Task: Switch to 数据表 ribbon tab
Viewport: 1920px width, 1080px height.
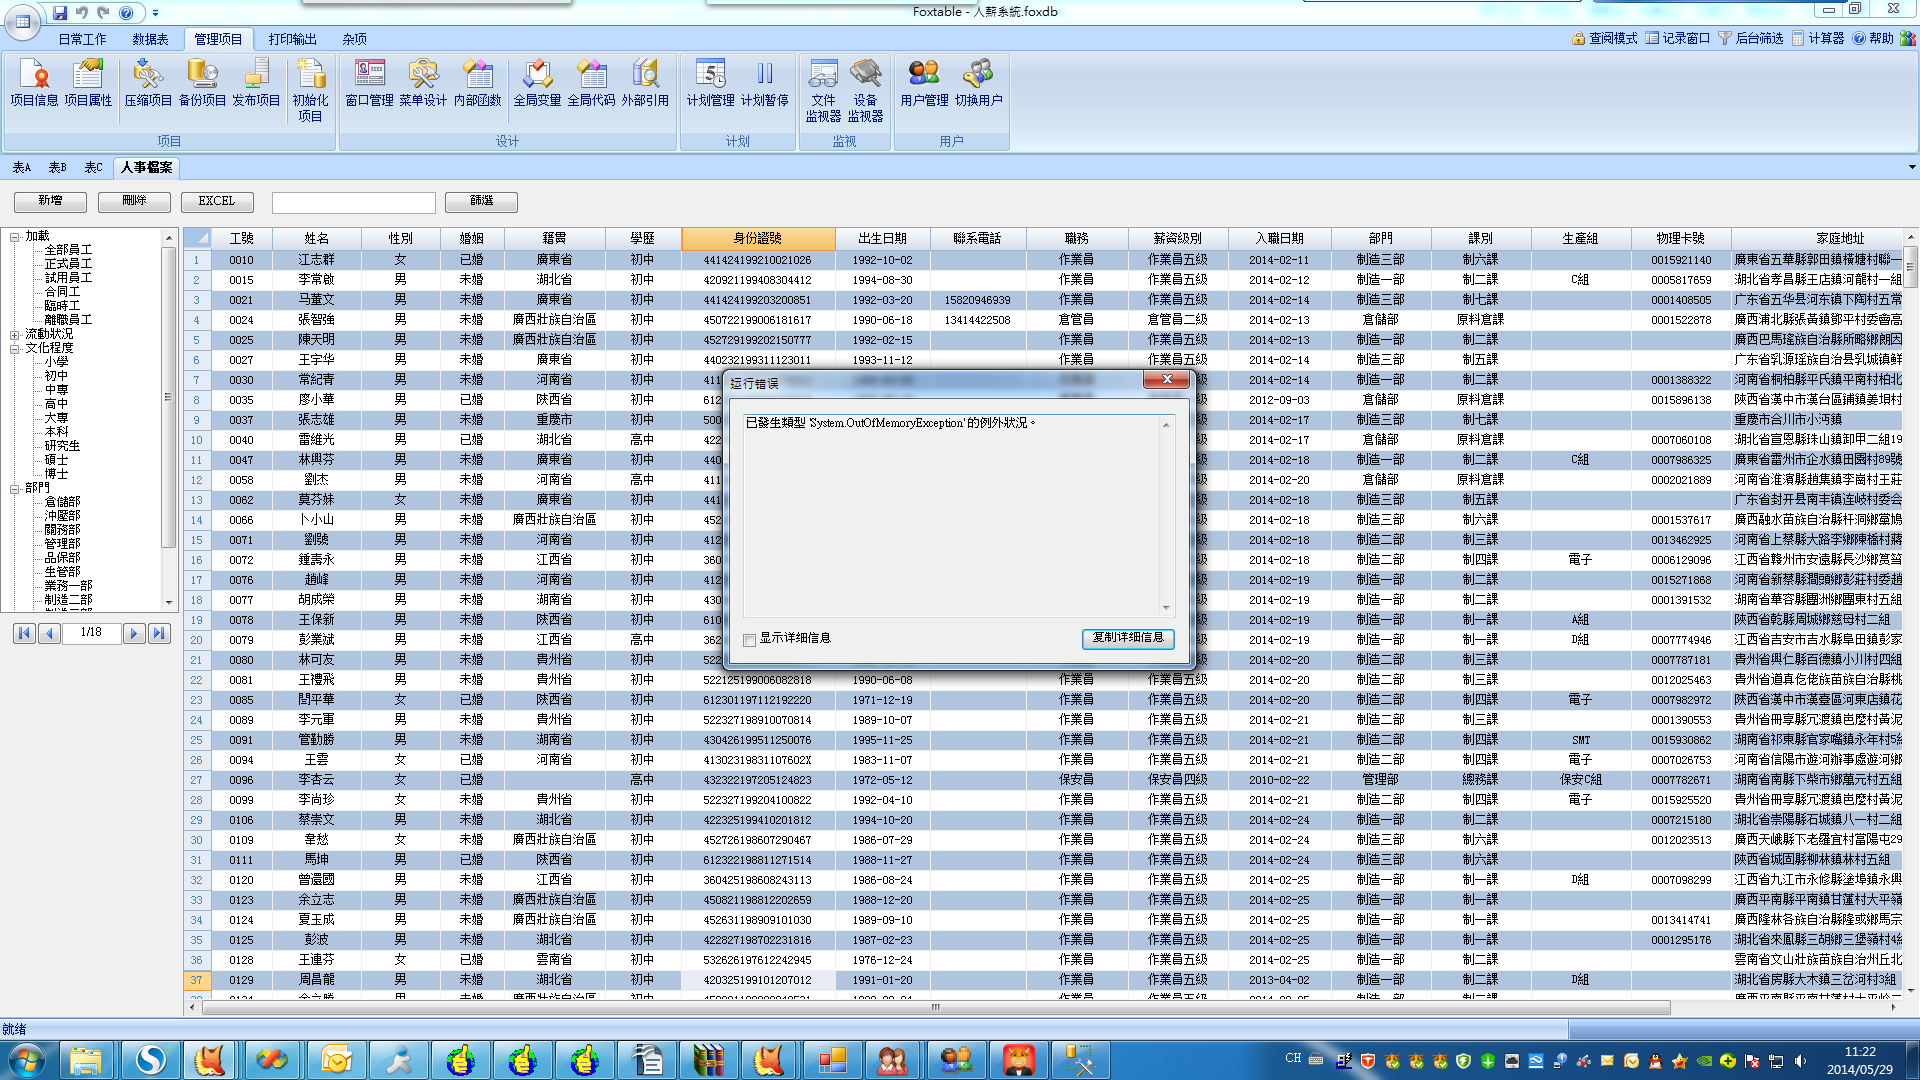Action: pos(150,39)
